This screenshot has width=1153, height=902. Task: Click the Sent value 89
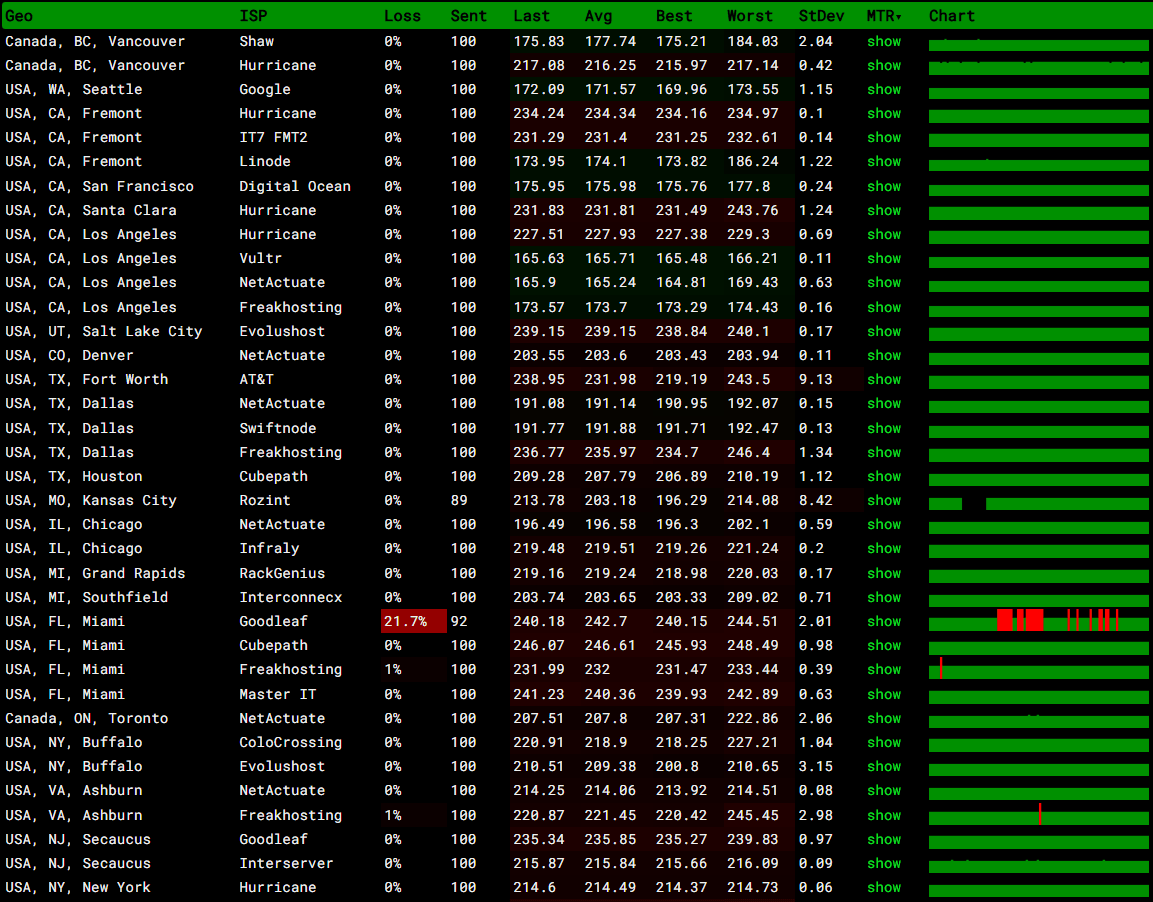coord(459,501)
